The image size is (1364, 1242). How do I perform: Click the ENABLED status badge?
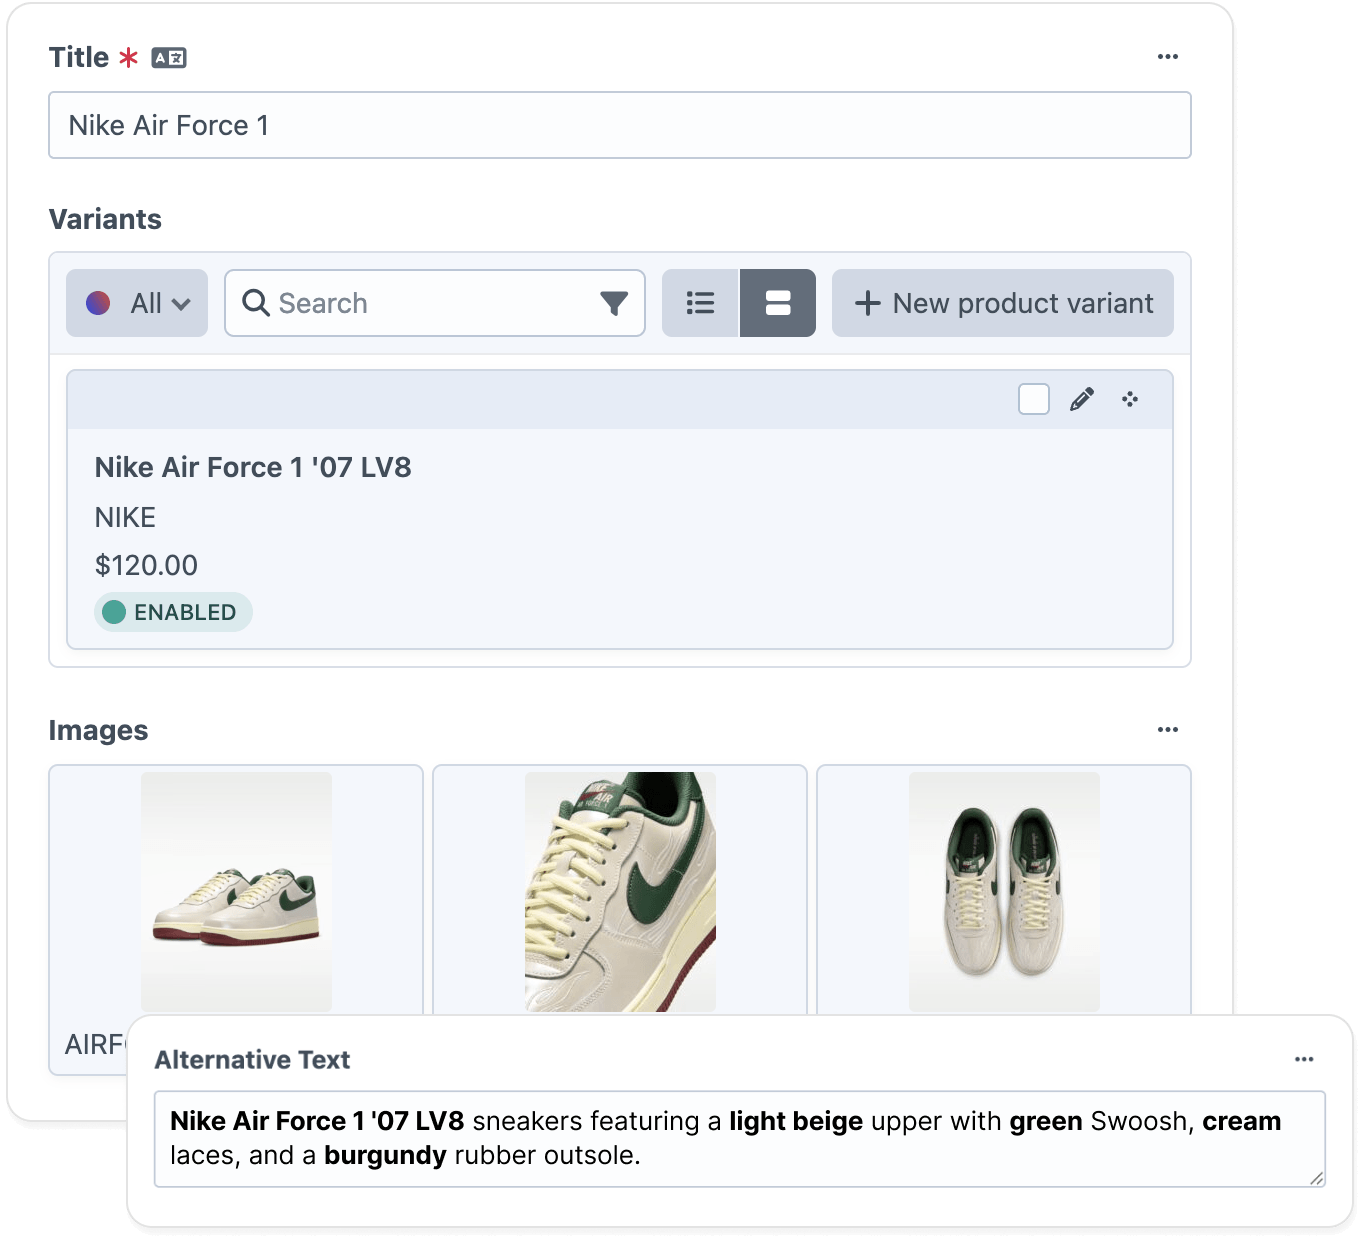pyautogui.click(x=173, y=612)
